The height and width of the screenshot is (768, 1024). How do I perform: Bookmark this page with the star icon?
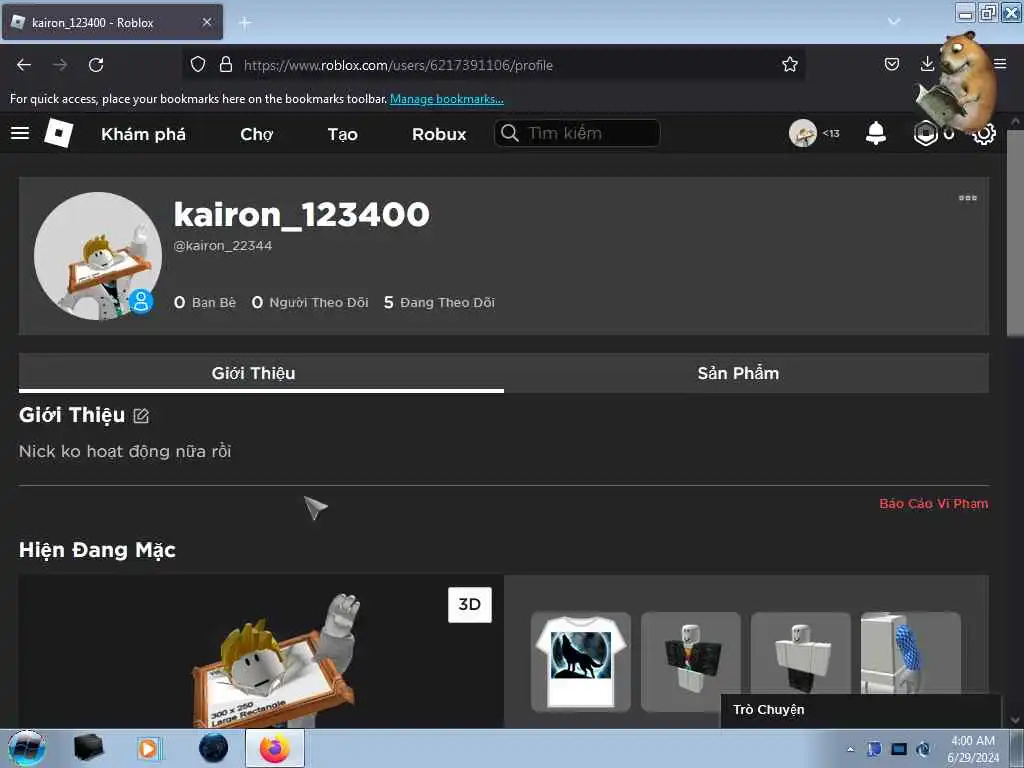click(x=790, y=64)
